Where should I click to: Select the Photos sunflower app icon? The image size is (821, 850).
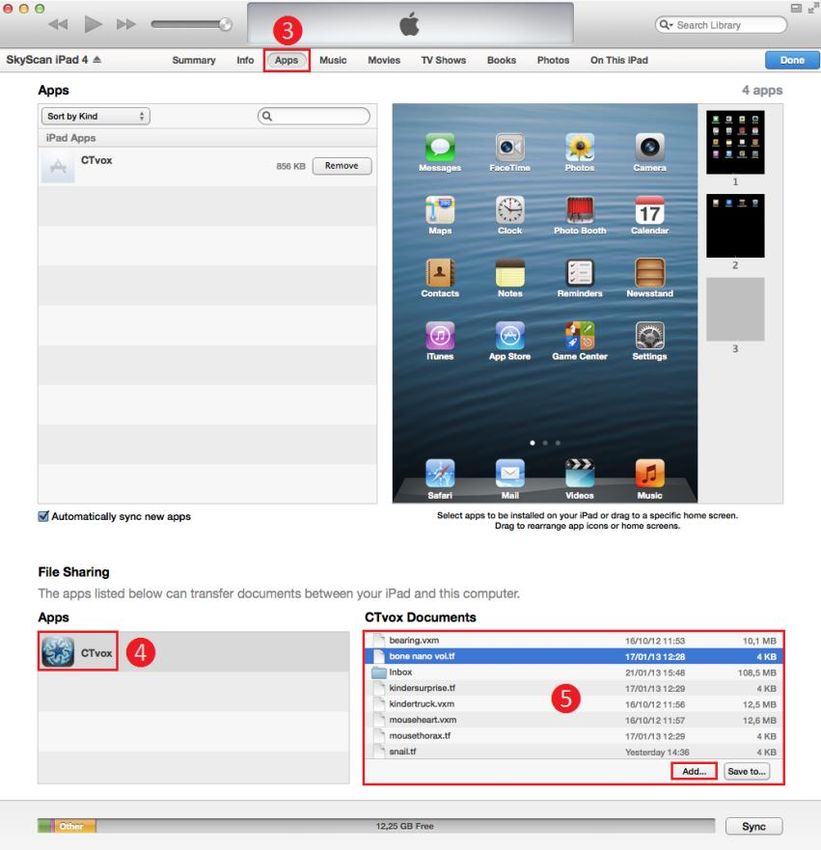pyautogui.click(x=580, y=147)
